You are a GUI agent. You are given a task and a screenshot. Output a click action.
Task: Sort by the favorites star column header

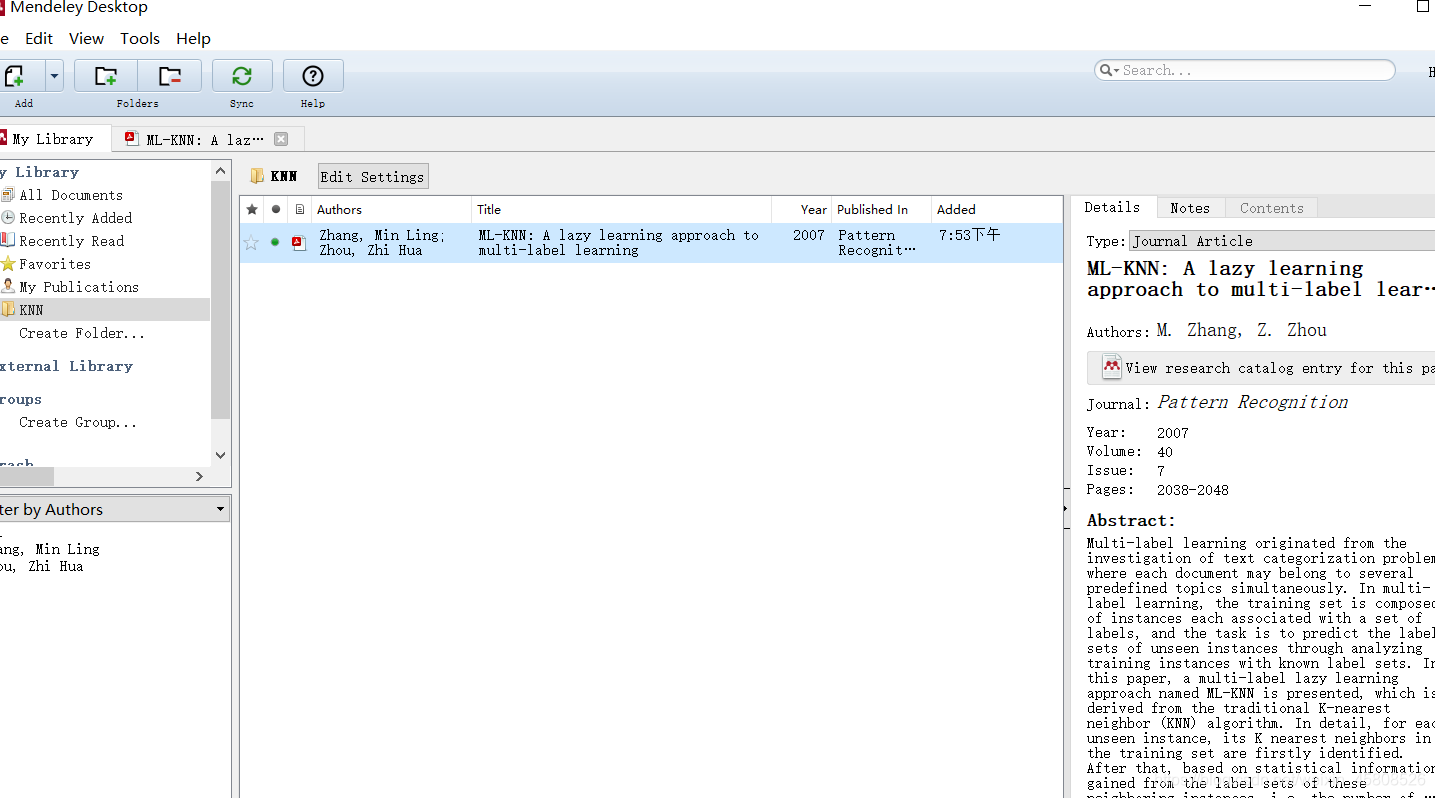[x=251, y=209]
